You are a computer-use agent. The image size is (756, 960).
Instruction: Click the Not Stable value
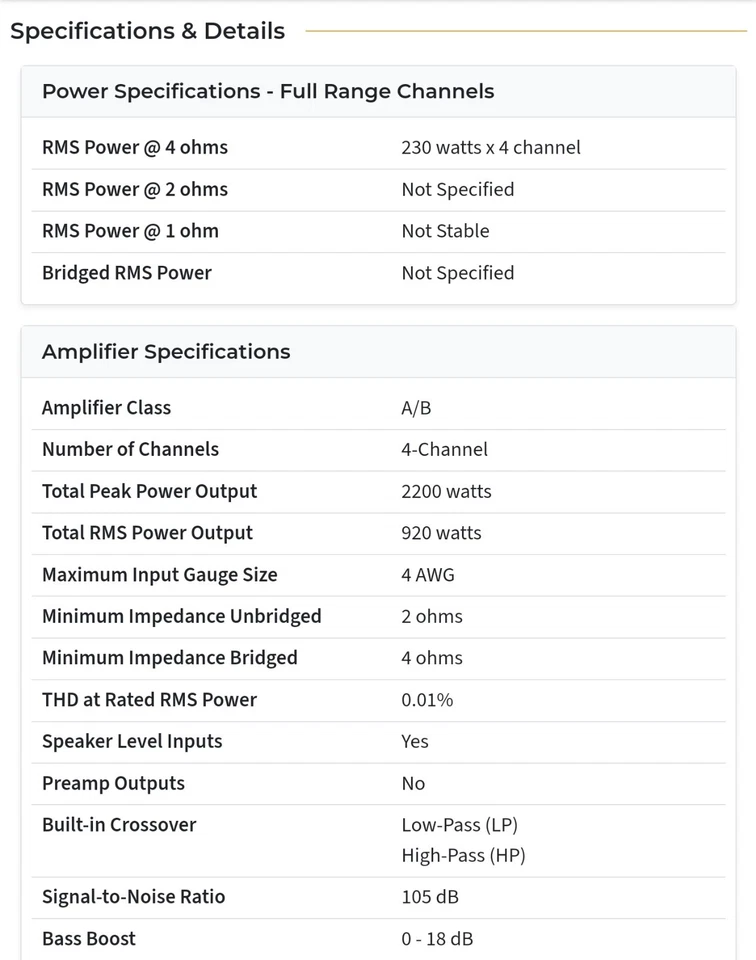[x=445, y=231]
